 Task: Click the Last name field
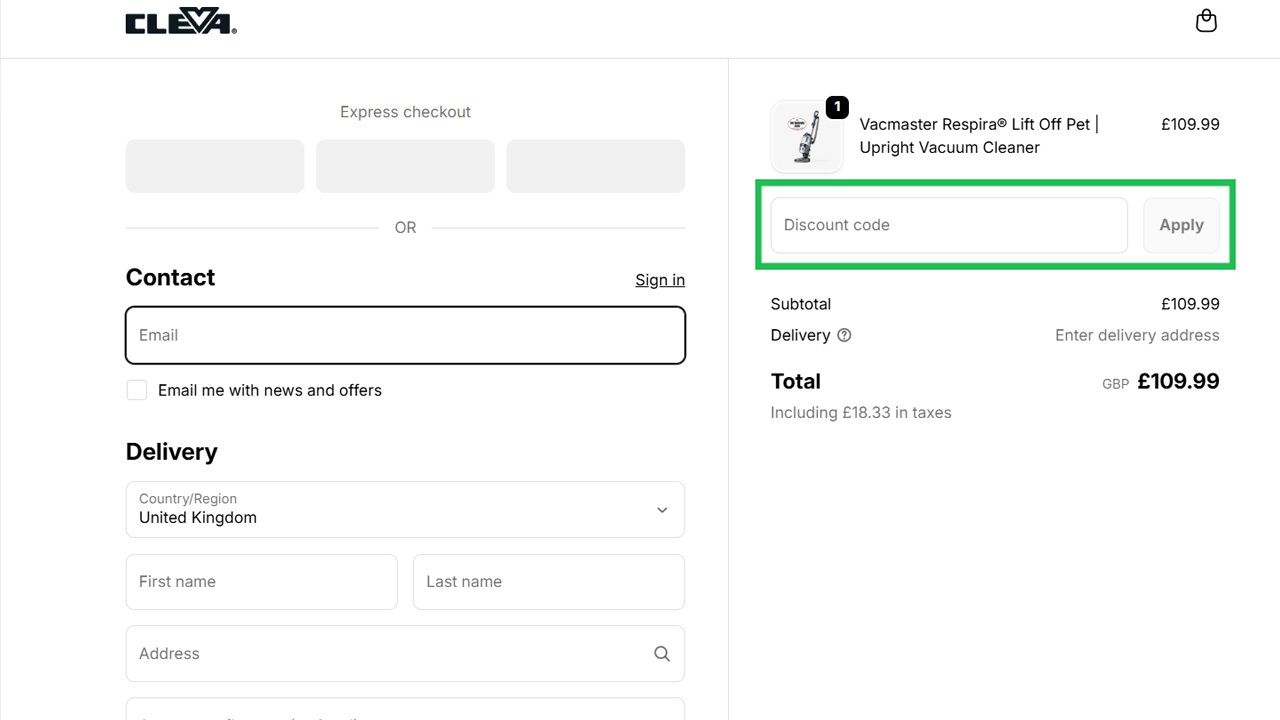coord(549,582)
